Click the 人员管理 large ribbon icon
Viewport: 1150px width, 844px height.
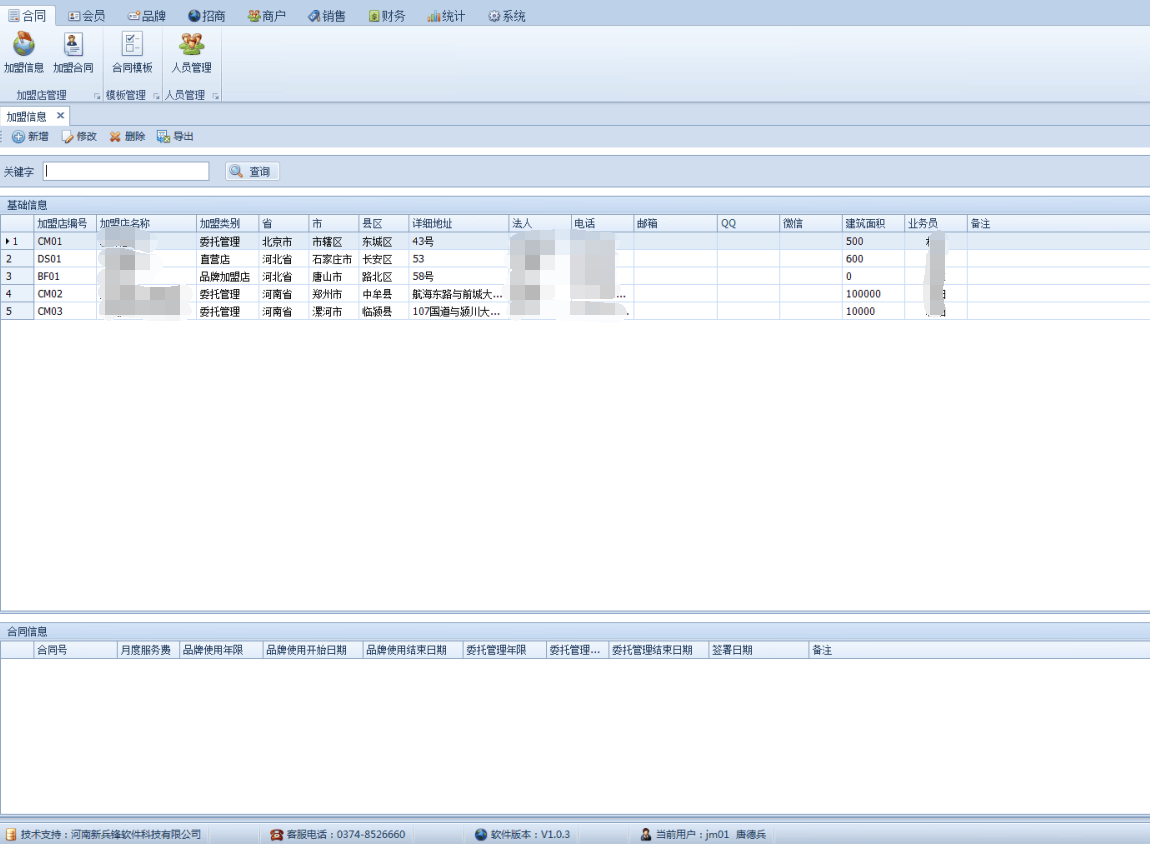191,45
